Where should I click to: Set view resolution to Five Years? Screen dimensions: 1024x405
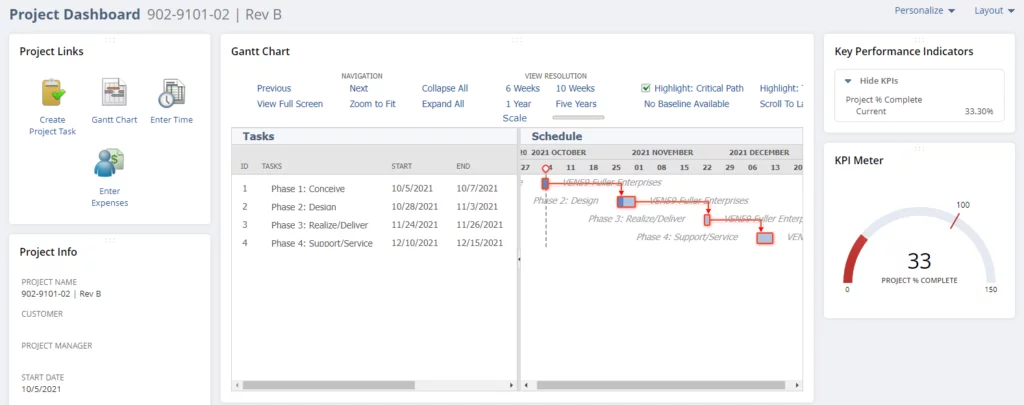576,104
